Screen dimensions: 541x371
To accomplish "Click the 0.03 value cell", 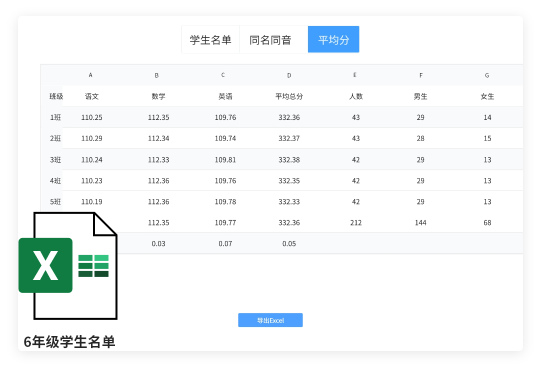I will click(159, 244).
